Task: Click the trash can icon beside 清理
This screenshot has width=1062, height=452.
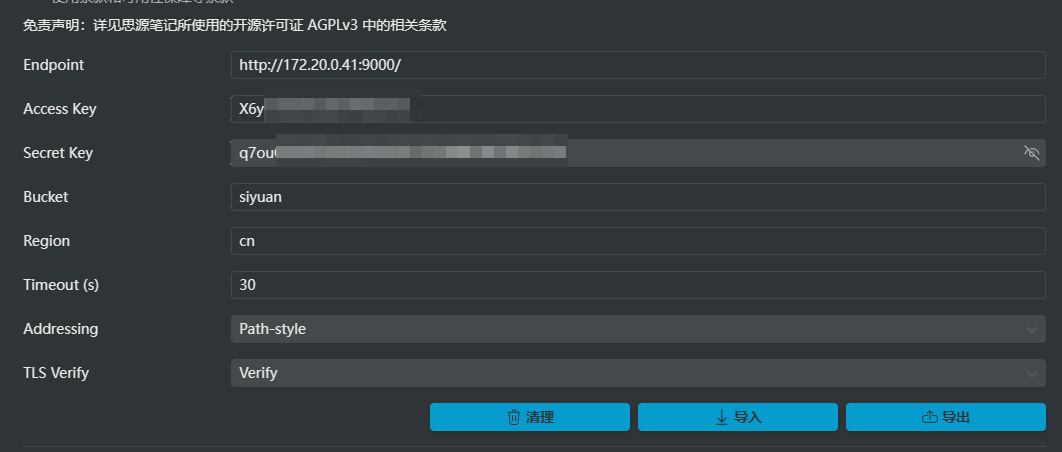Action: [514, 417]
